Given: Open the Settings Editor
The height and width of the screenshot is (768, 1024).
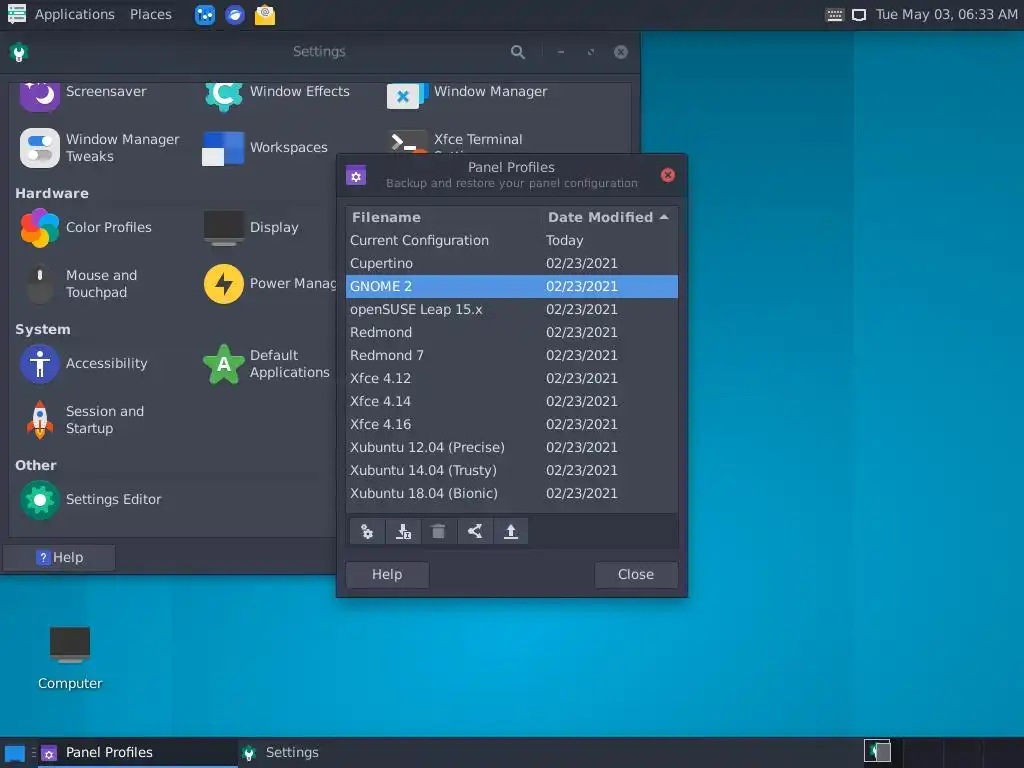Looking at the screenshot, I should tap(90, 500).
